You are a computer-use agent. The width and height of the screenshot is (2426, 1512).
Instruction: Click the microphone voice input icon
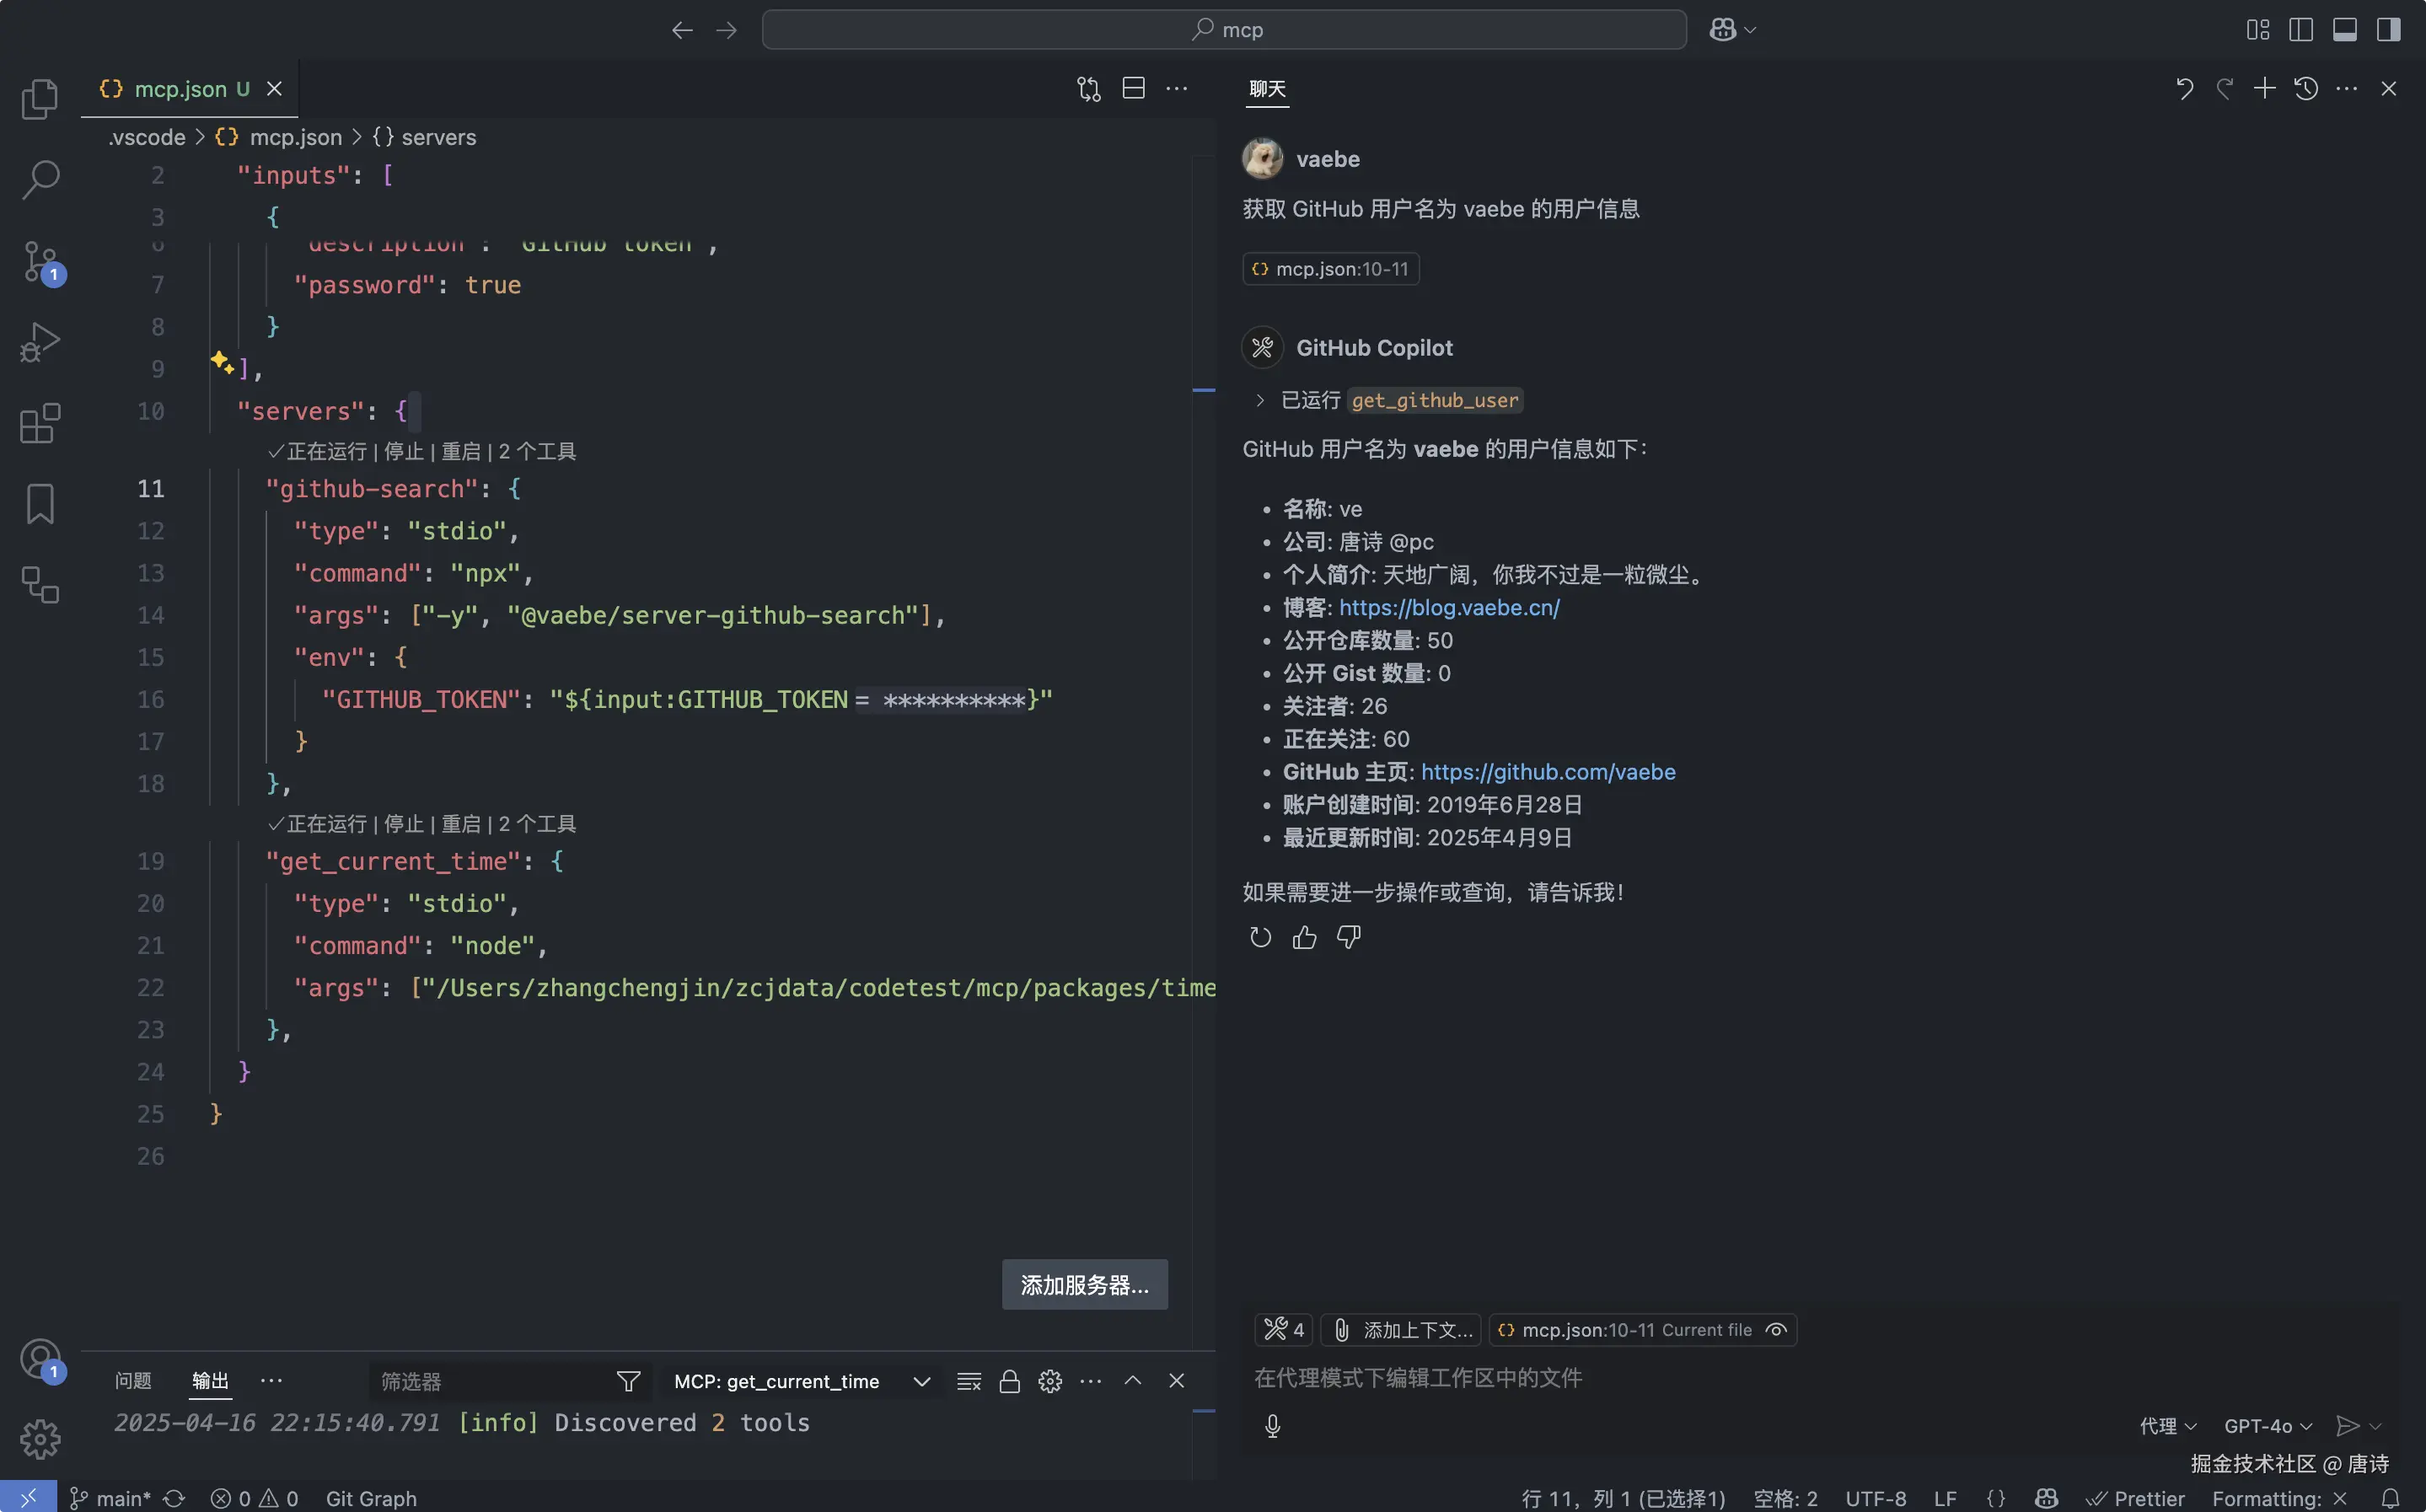coord(1272,1426)
